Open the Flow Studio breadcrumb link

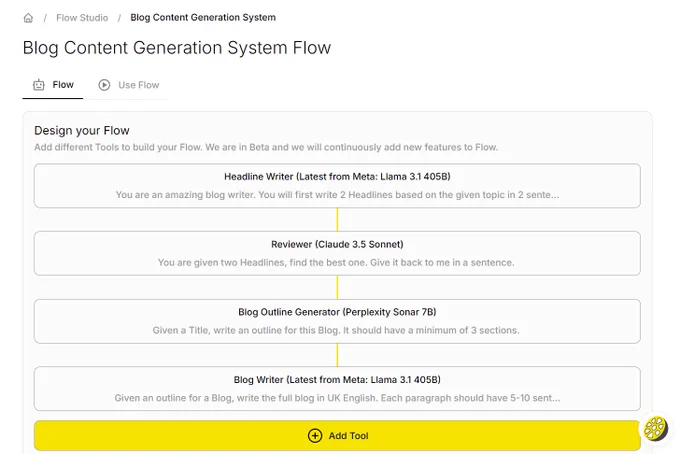[x=82, y=18]
